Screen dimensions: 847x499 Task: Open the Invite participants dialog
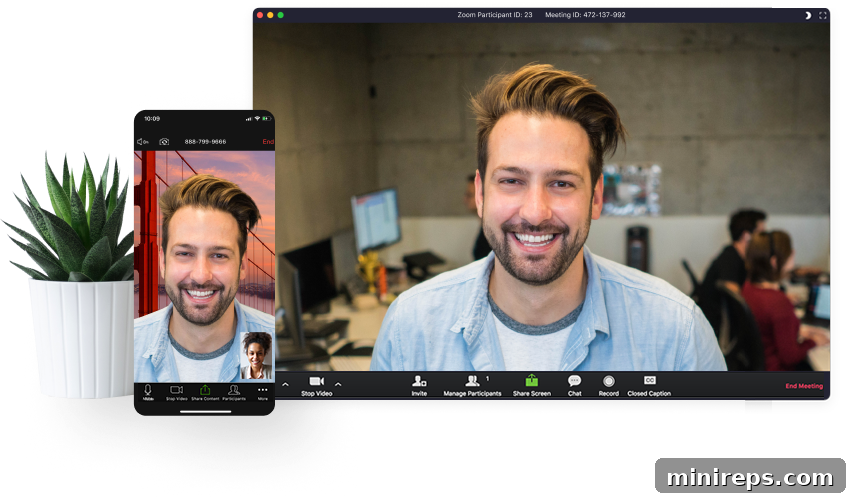click(419, 386)
